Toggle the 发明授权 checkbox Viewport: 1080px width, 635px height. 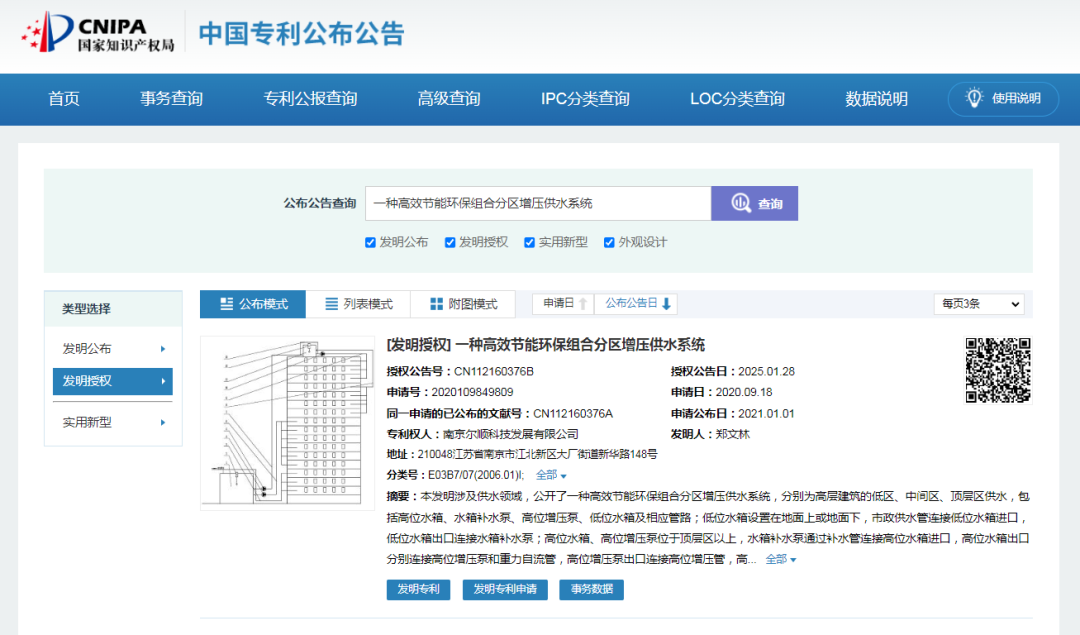[x=450, y=242]
